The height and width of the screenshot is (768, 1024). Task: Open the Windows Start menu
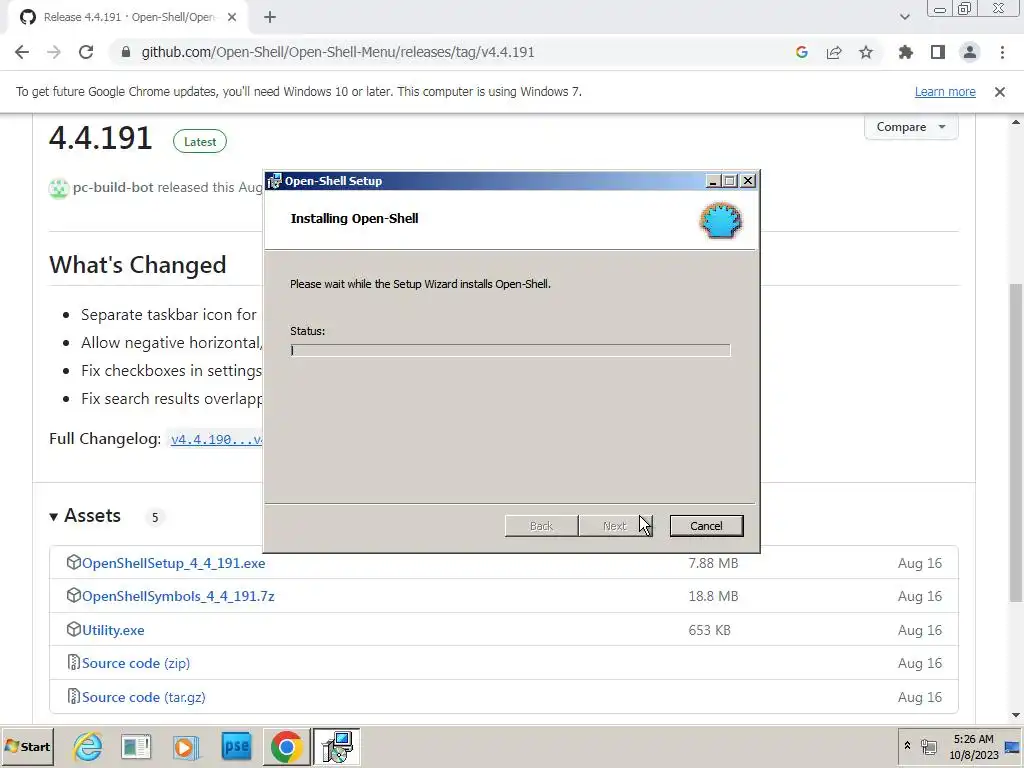pos(27,746)
